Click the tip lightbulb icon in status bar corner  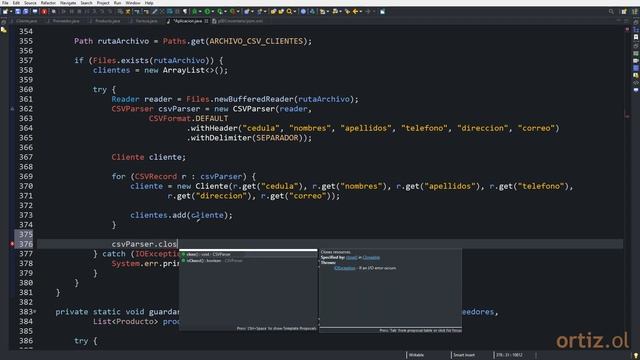click(636, 356)
